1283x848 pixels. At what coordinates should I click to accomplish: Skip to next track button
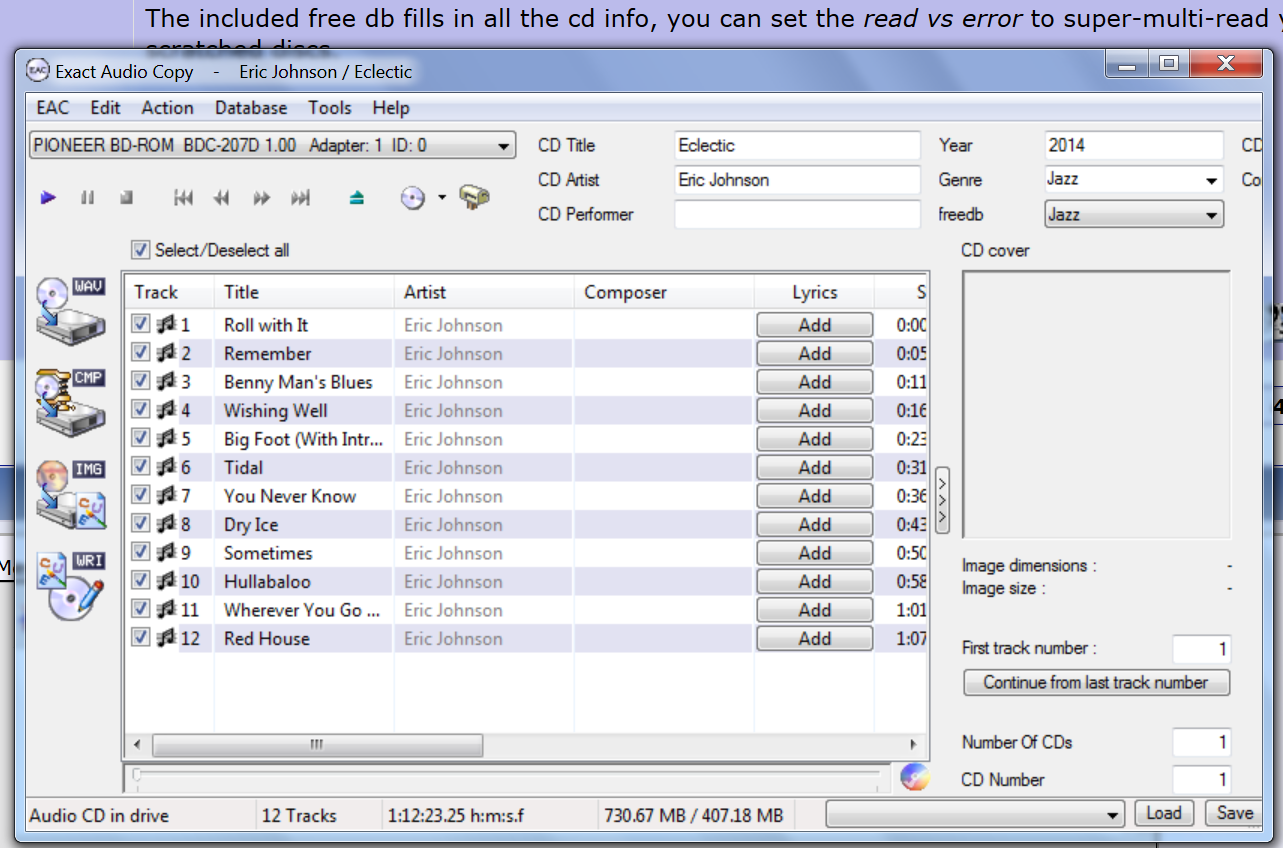(x=300, y=198)
